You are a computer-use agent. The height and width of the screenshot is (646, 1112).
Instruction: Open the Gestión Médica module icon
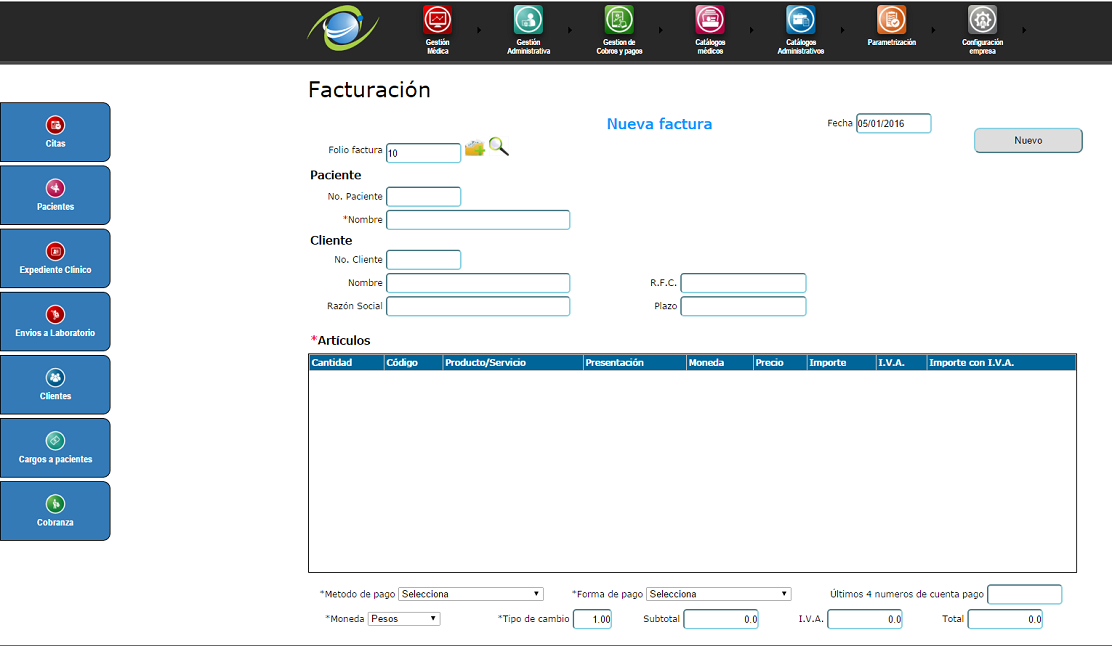pos(437,20)
